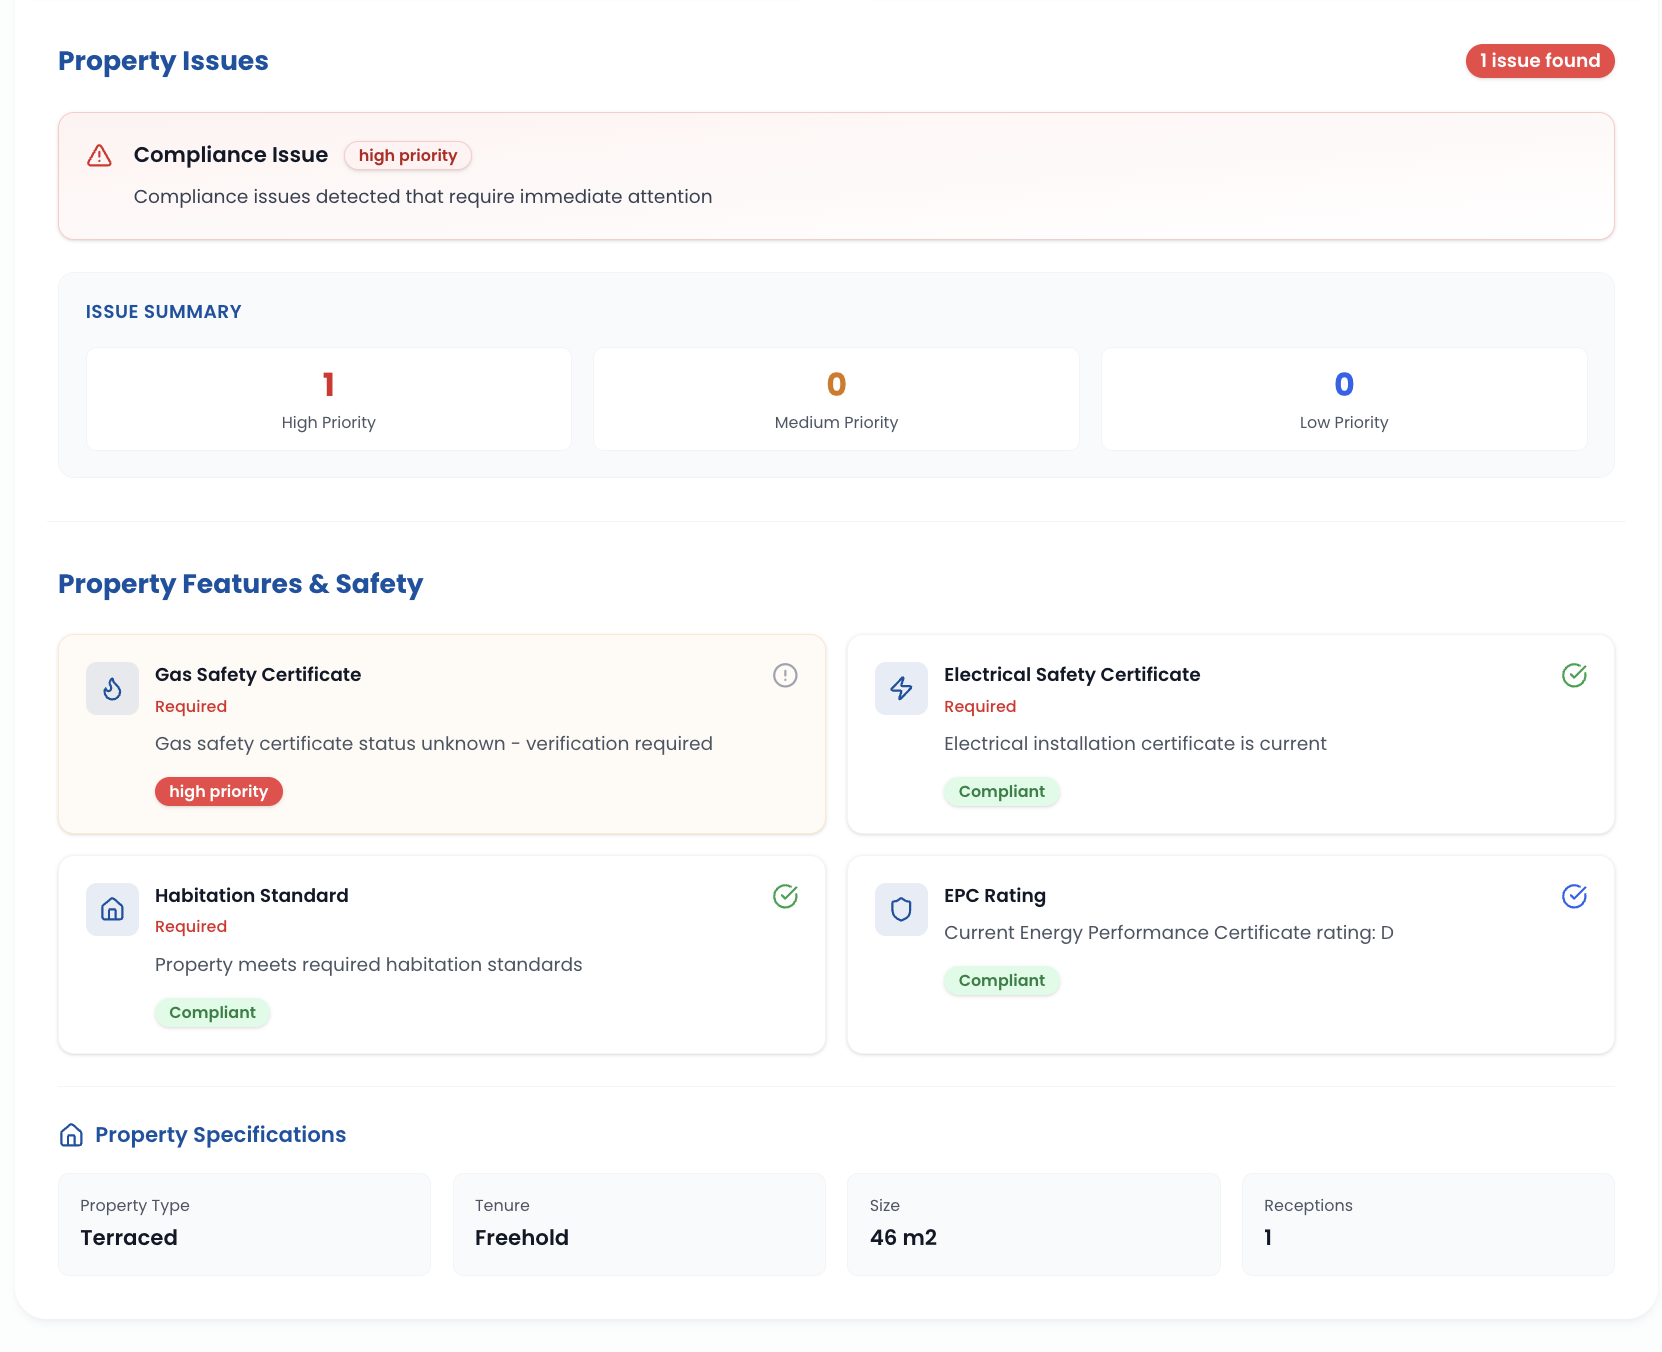
Task: Click the EPC Rating blue checkmark icon
Action: point(1574,896)
